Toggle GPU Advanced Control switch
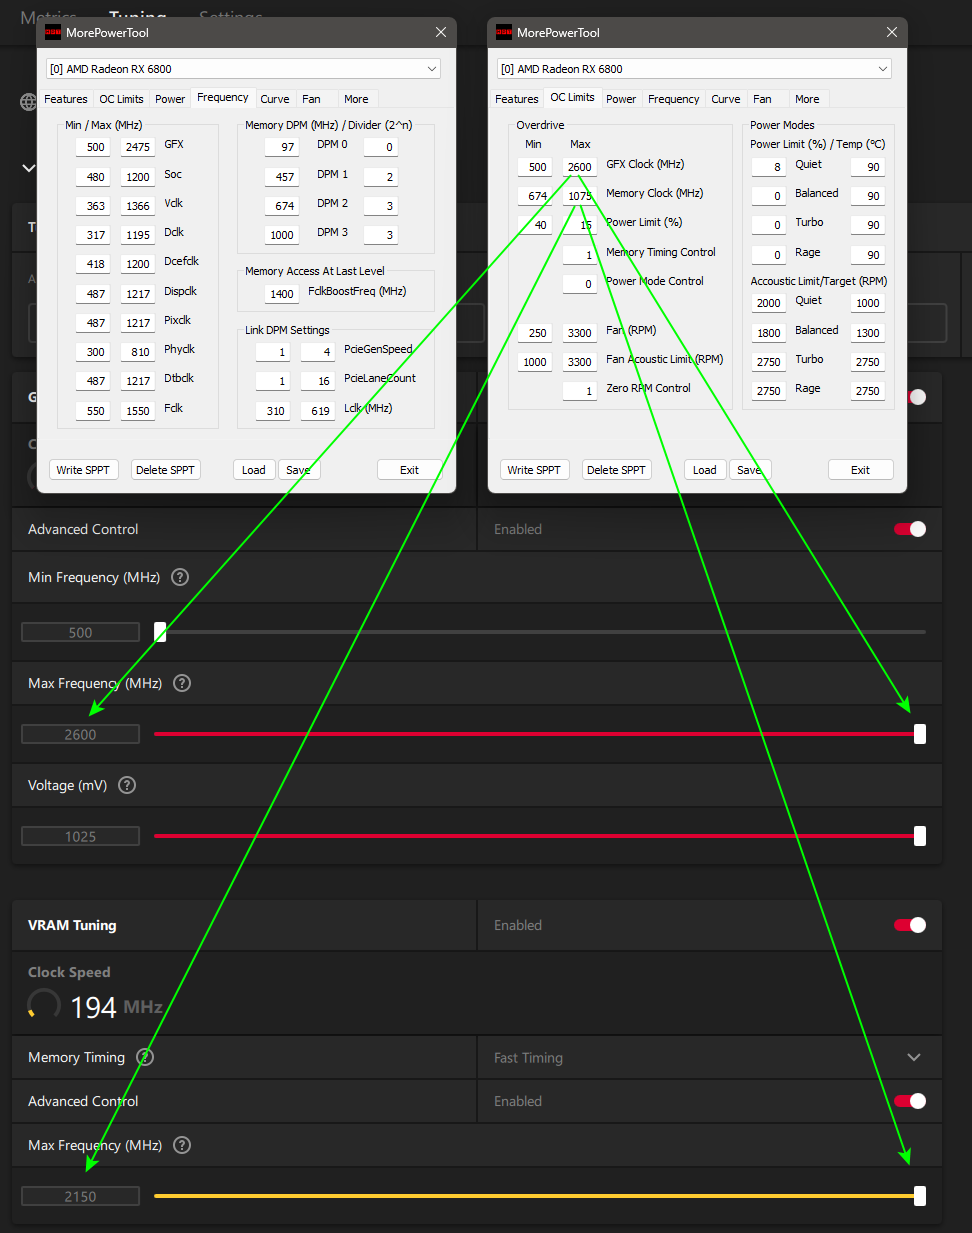The image size is (972, 1233). (910, 529)
